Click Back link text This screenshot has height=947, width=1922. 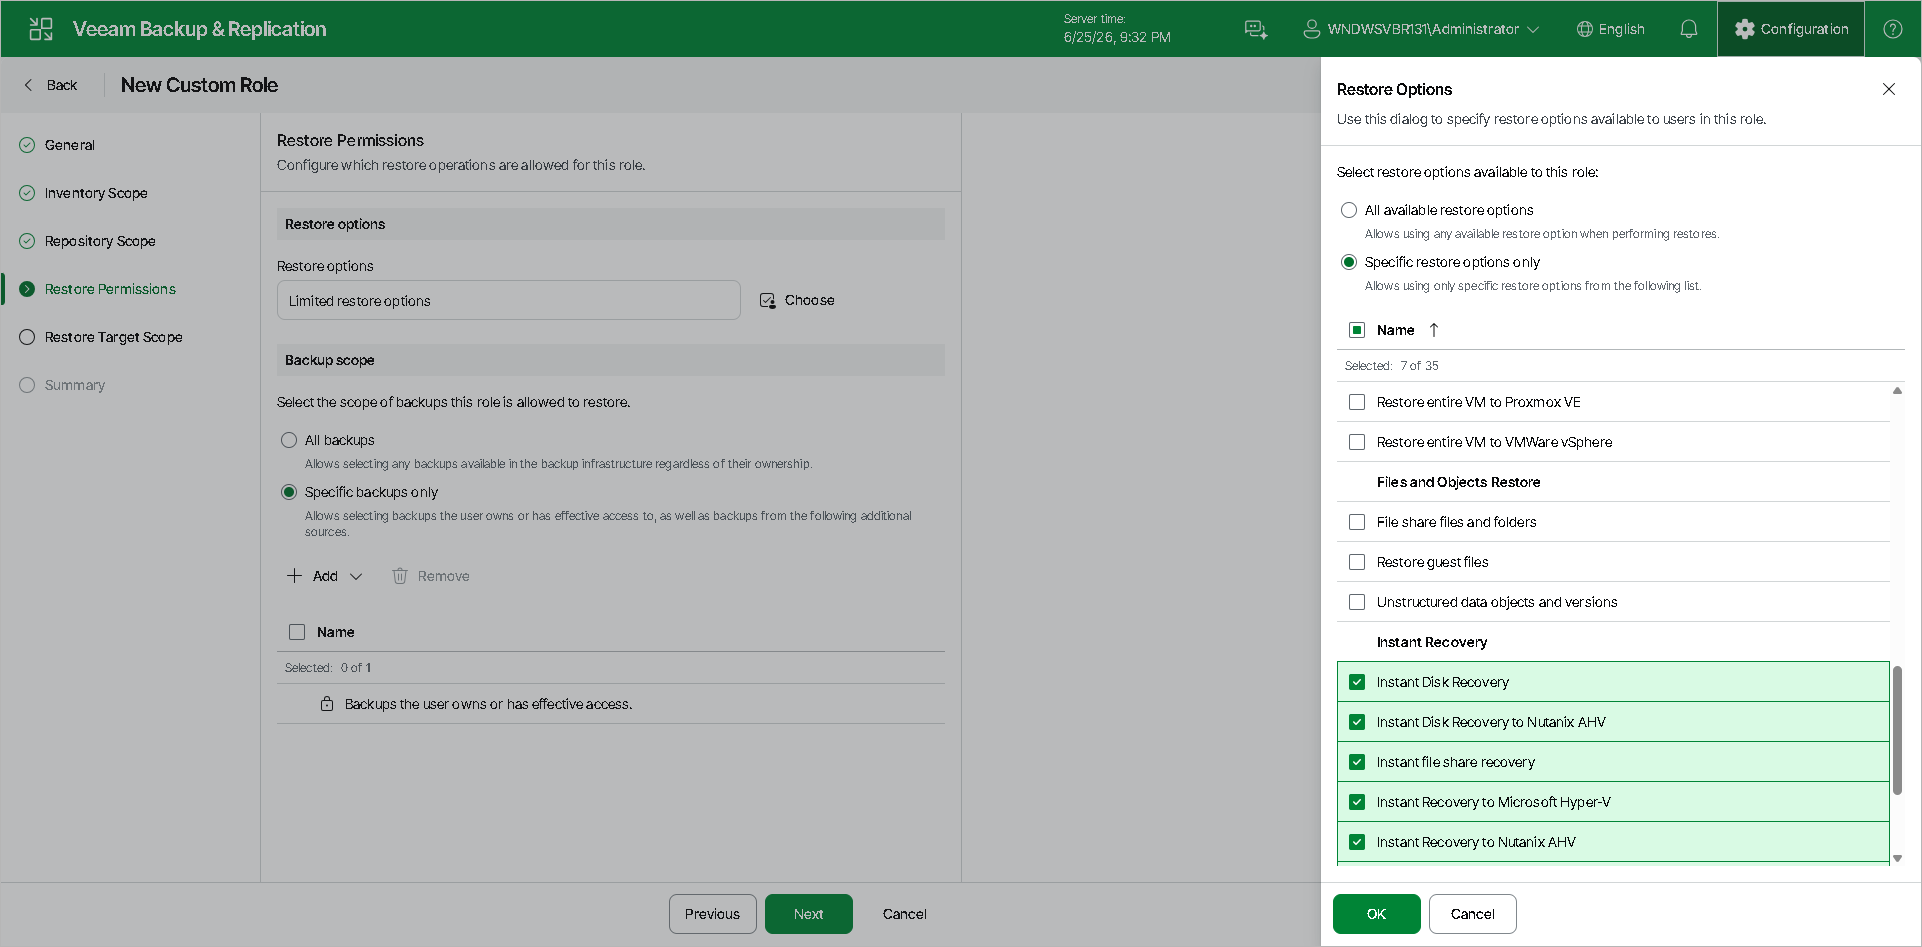point(62,85)
